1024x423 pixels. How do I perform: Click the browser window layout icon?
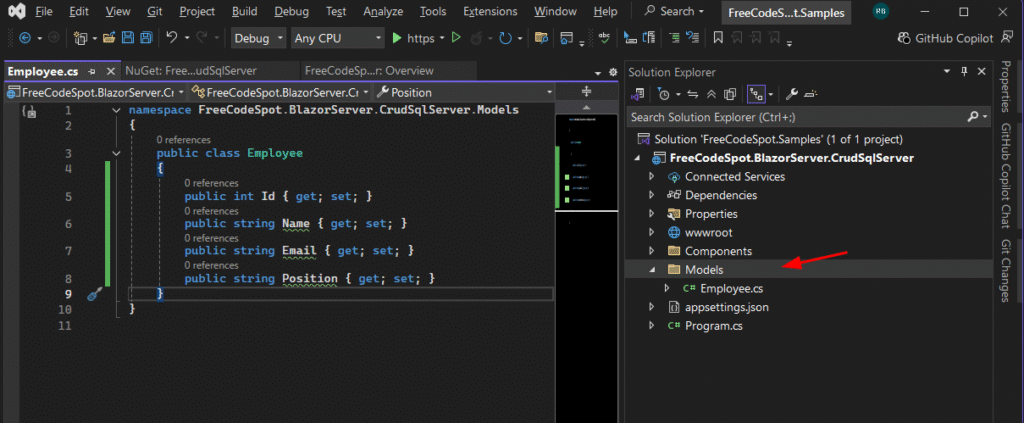pos(567,39)
